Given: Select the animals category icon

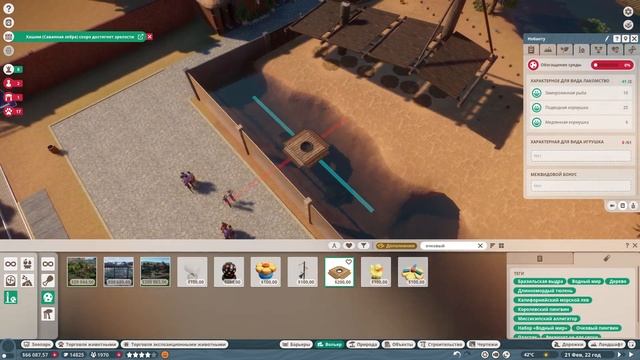Looking at the screenshot, I should click(27, 264).
